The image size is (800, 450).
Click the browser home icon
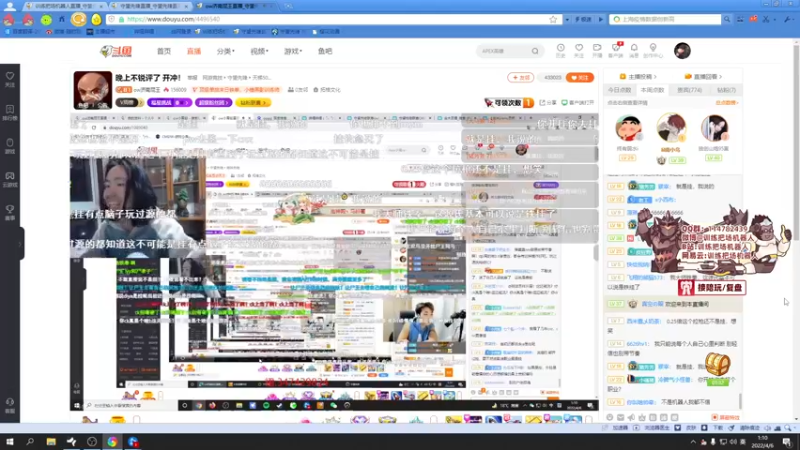(62, 19)
